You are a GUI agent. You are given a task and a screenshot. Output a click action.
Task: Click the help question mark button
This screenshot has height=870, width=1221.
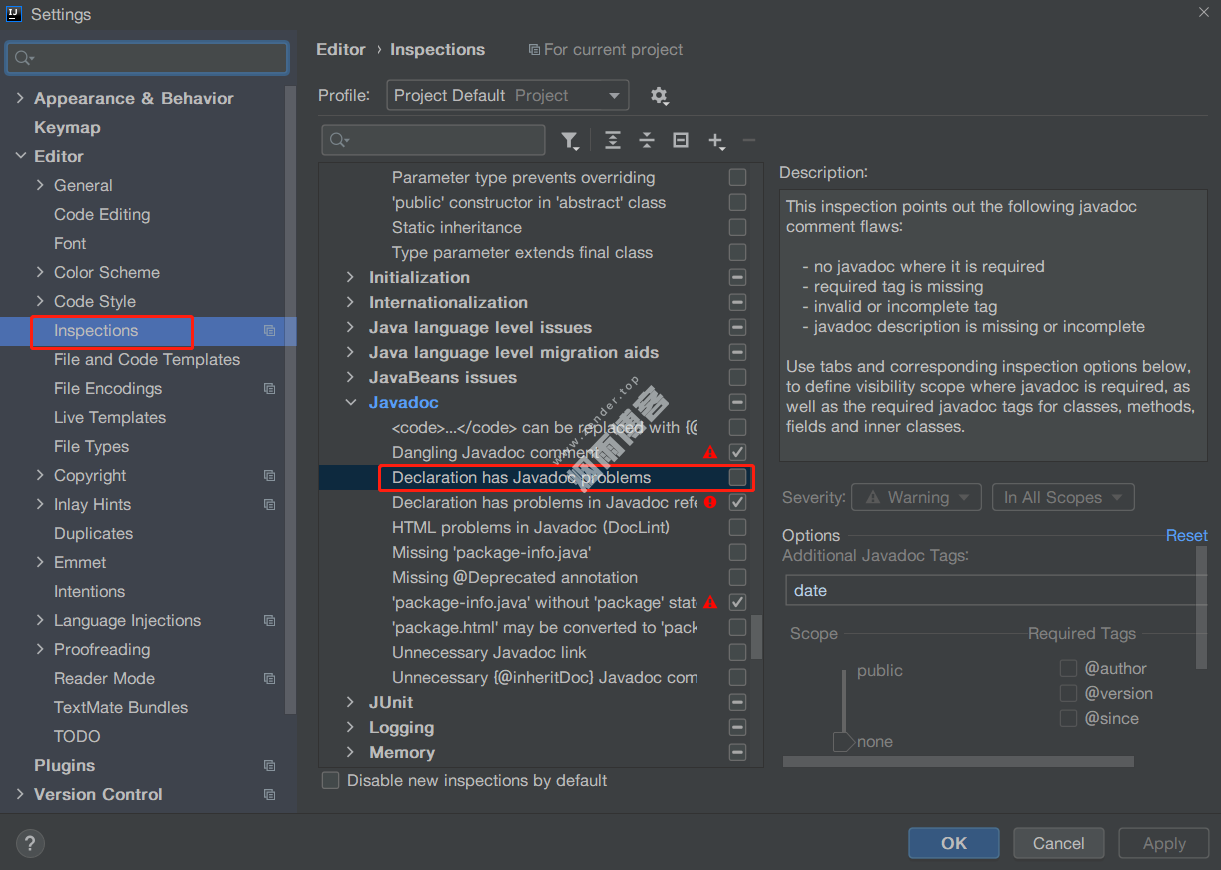coord(30,843)
